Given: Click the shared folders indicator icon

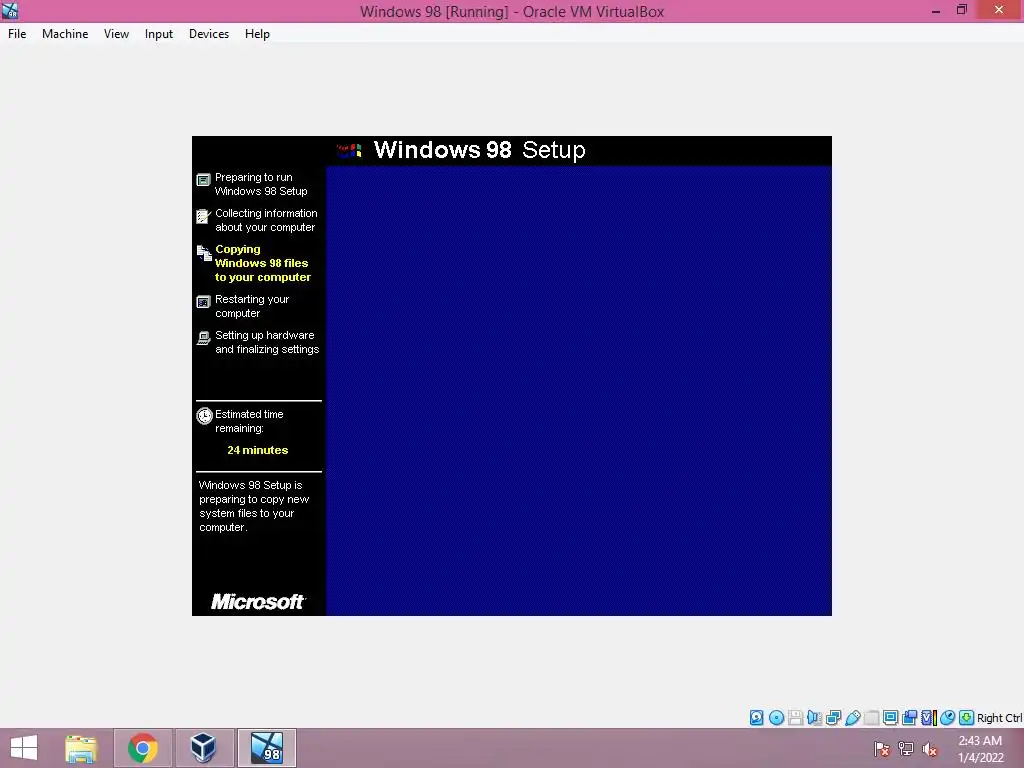Looking at the screenshot, I should coord(871,718).
